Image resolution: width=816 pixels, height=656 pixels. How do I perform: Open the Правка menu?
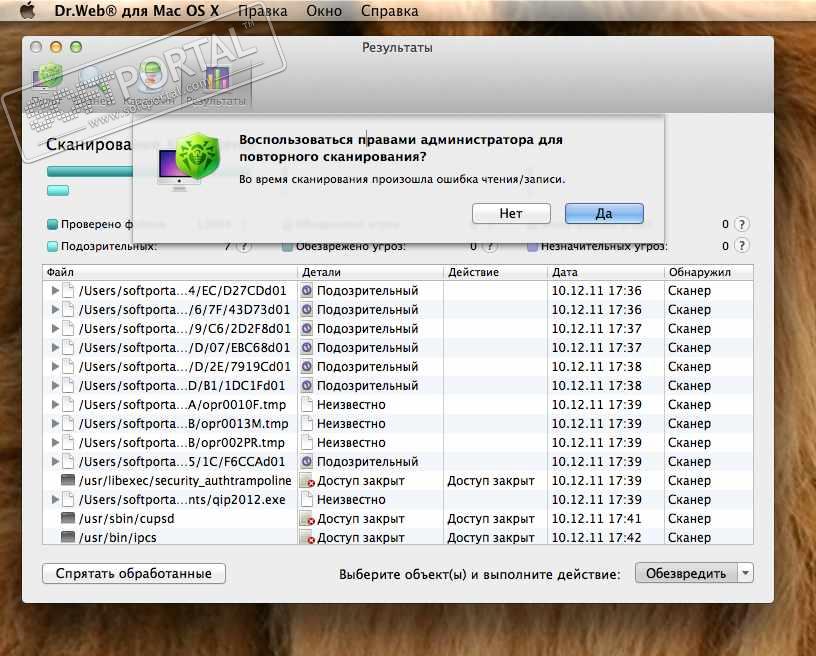(263, 10)
